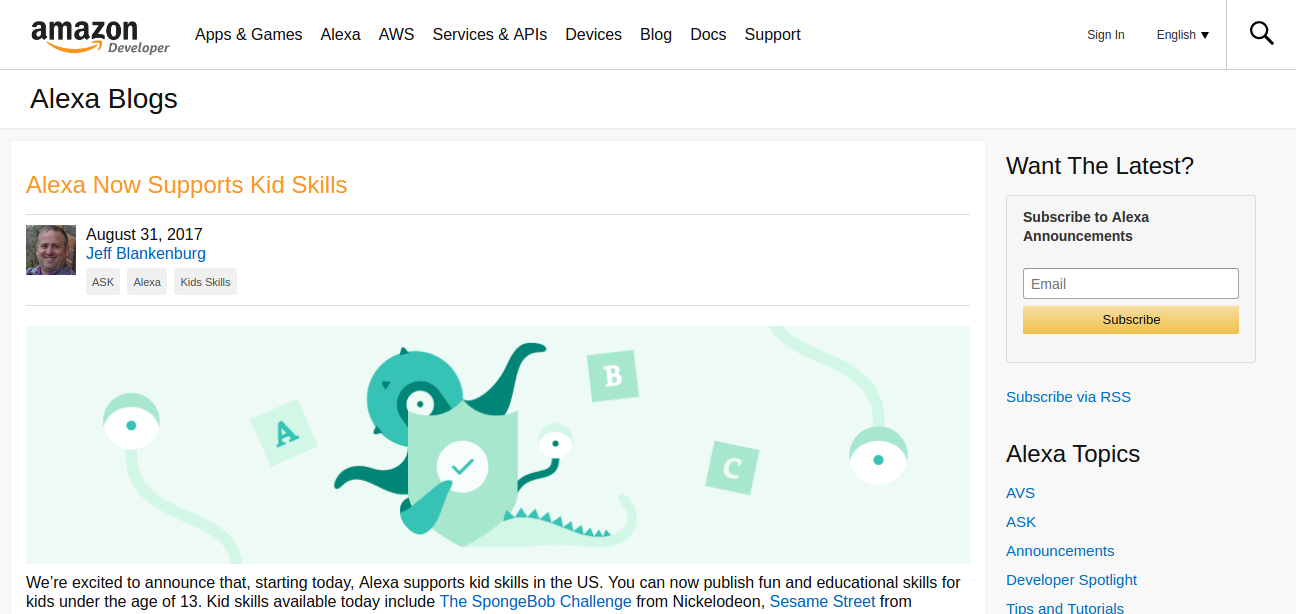The width and height of the screenshot is (1296, 614).
Task: Click the Amazon Developer logo
Action: click(100, 36)
